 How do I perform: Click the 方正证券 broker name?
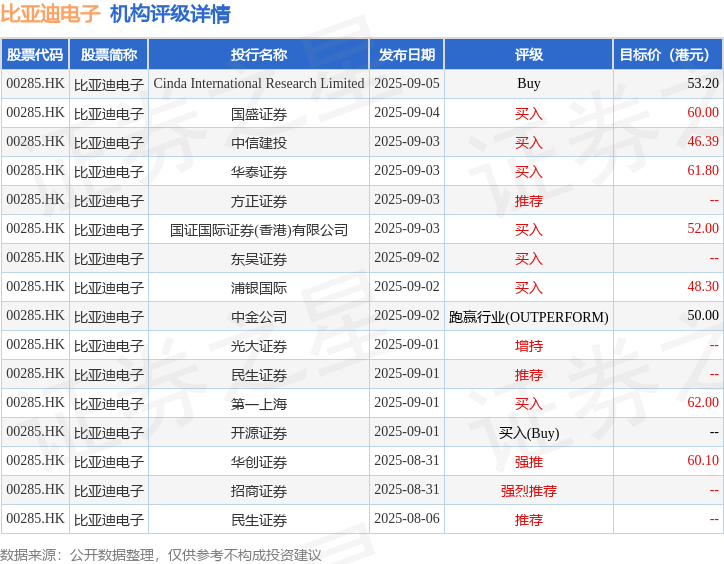pos(259,200)
